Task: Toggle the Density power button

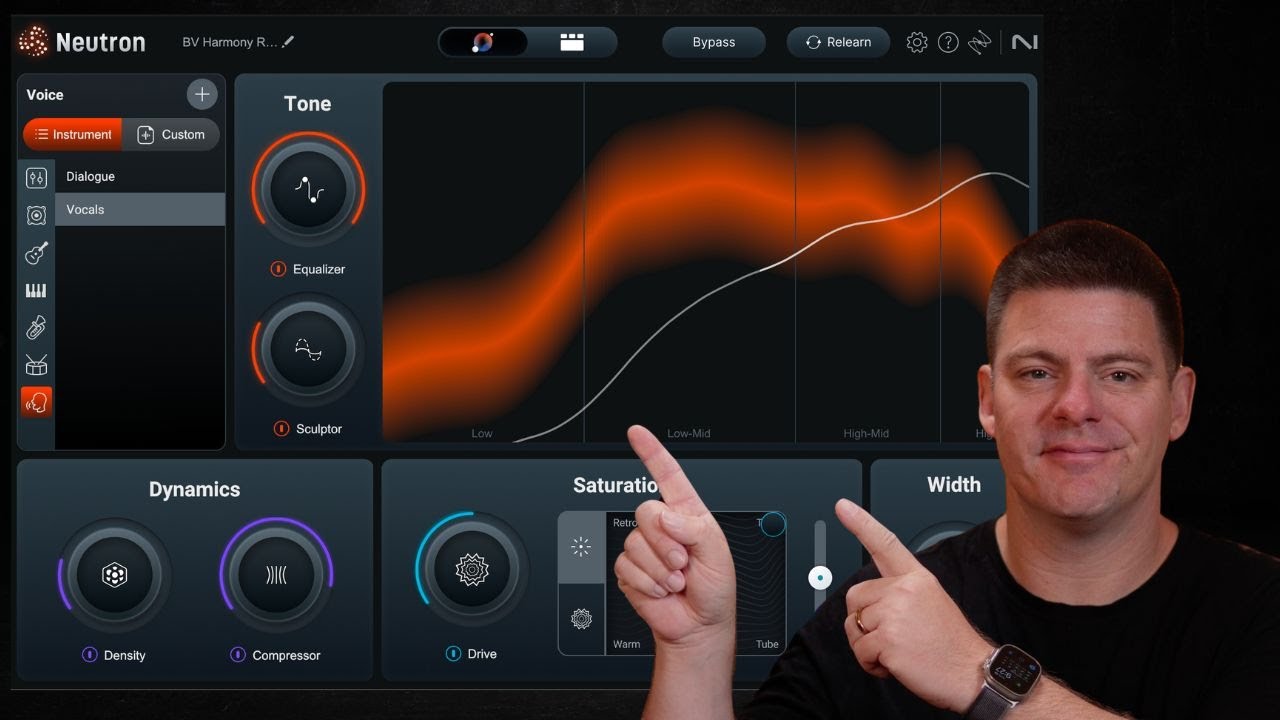Action: tap(89, 655)
